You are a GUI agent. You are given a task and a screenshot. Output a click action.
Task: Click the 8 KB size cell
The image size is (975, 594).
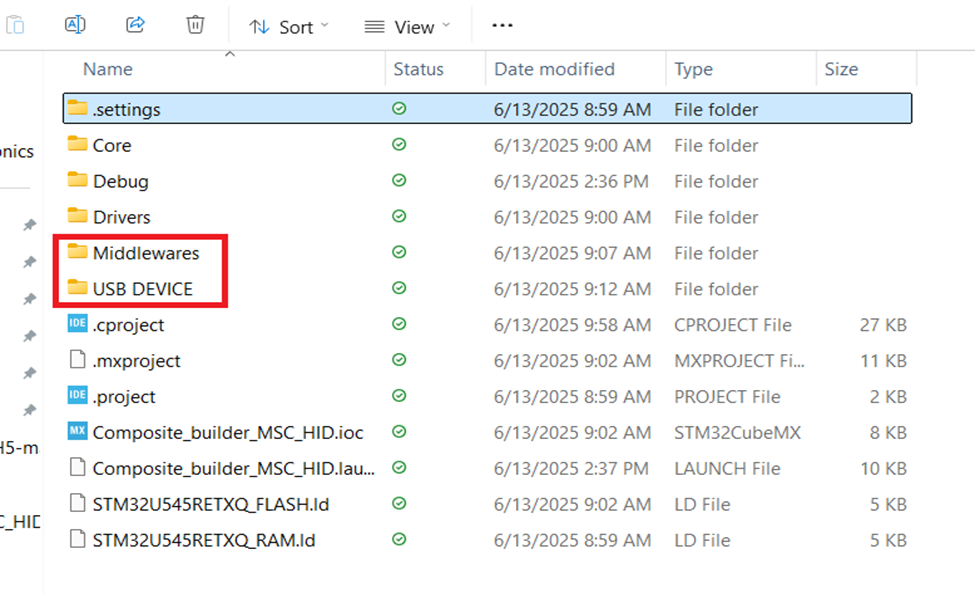pyautogui.click(x=888, y=433)
